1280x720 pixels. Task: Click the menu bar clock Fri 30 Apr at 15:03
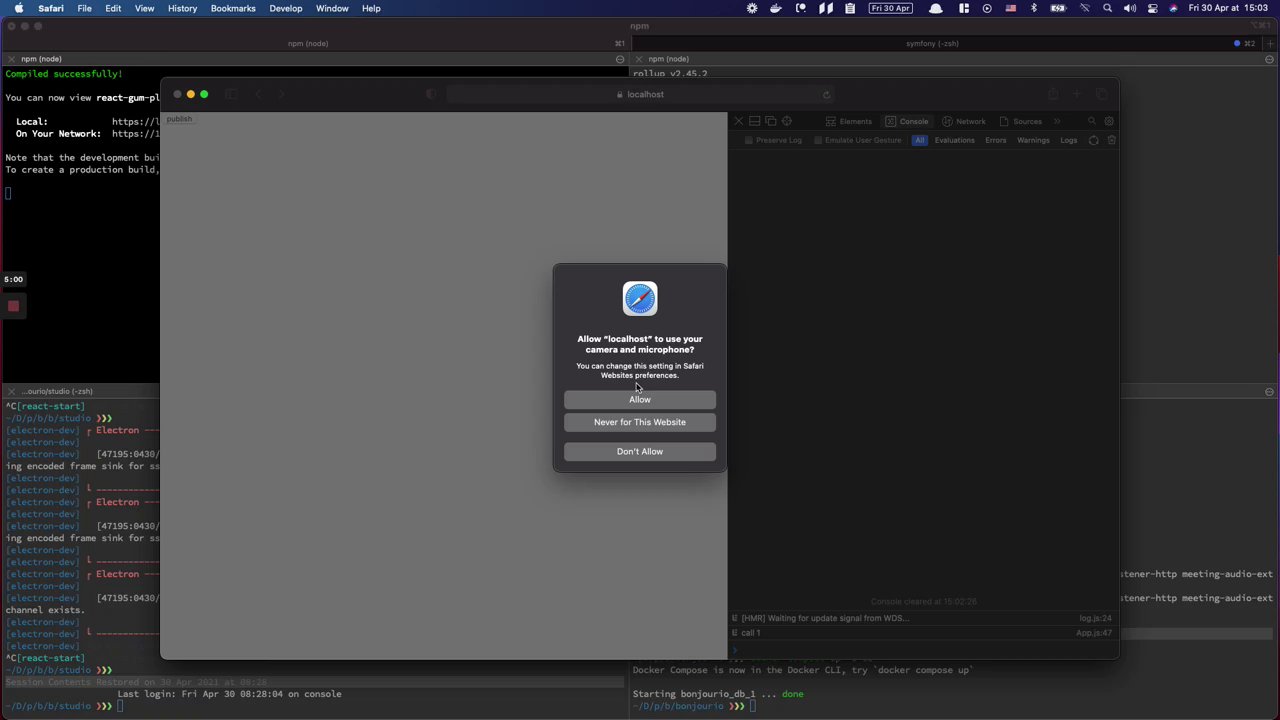(1229, 8)
